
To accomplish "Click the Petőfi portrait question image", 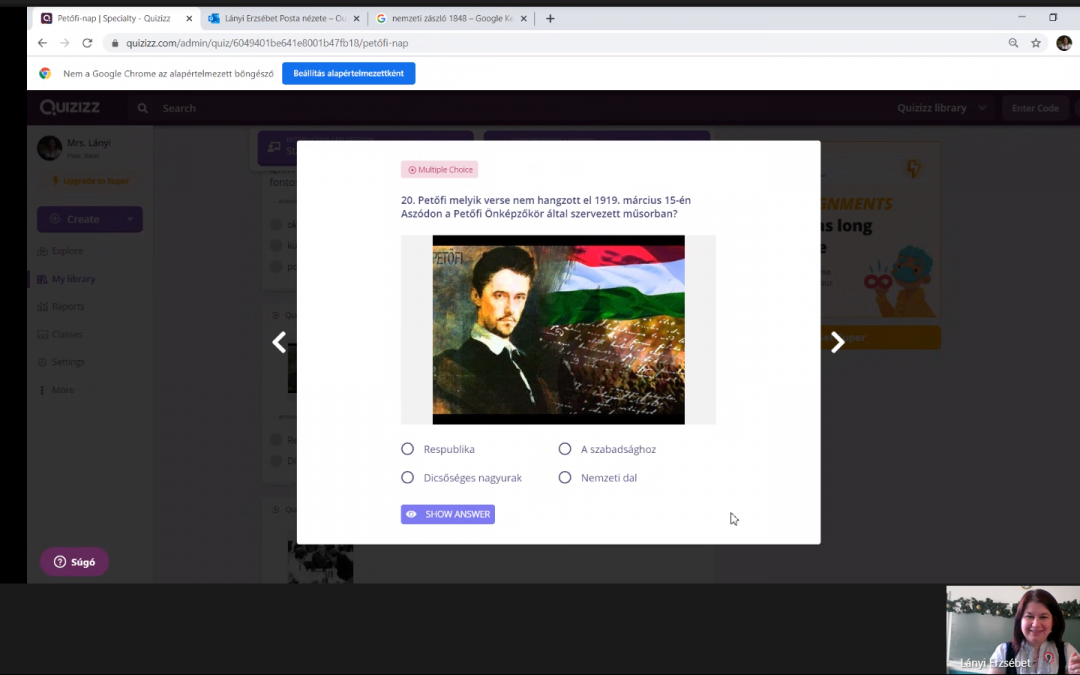I will click(x=559, y=330).
